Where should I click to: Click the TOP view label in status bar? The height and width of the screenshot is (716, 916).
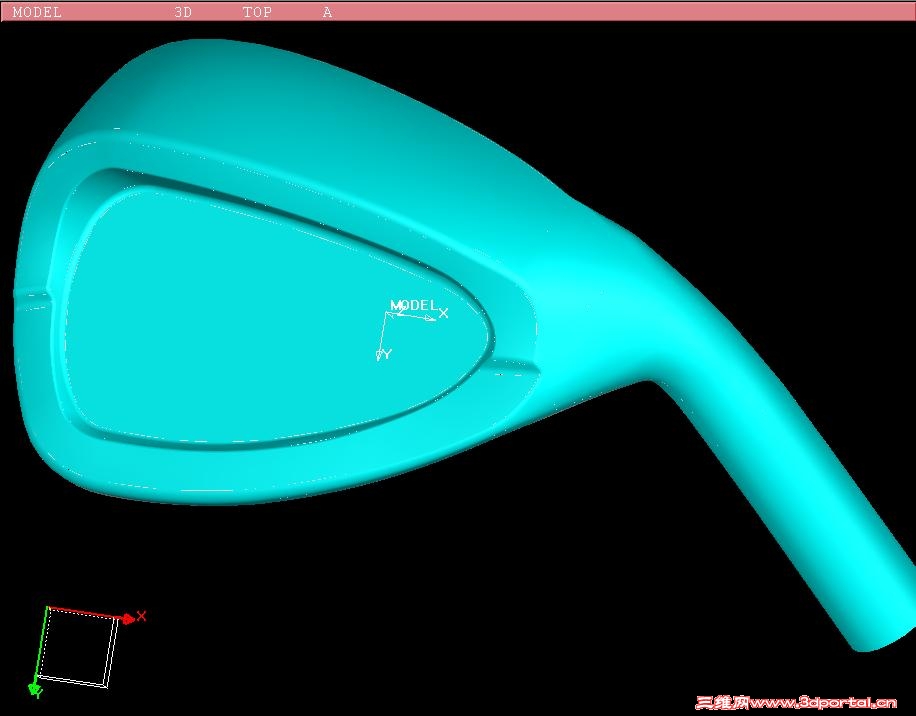click(x=257, y=12)
